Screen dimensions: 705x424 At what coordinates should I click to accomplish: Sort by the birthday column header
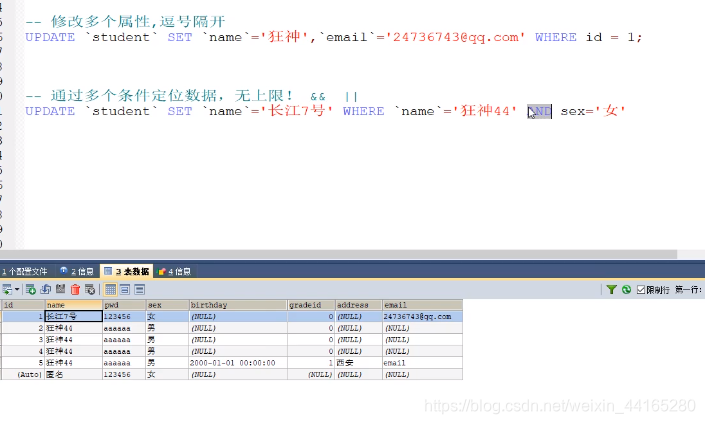pyautogui.click(x=238, y=305)
